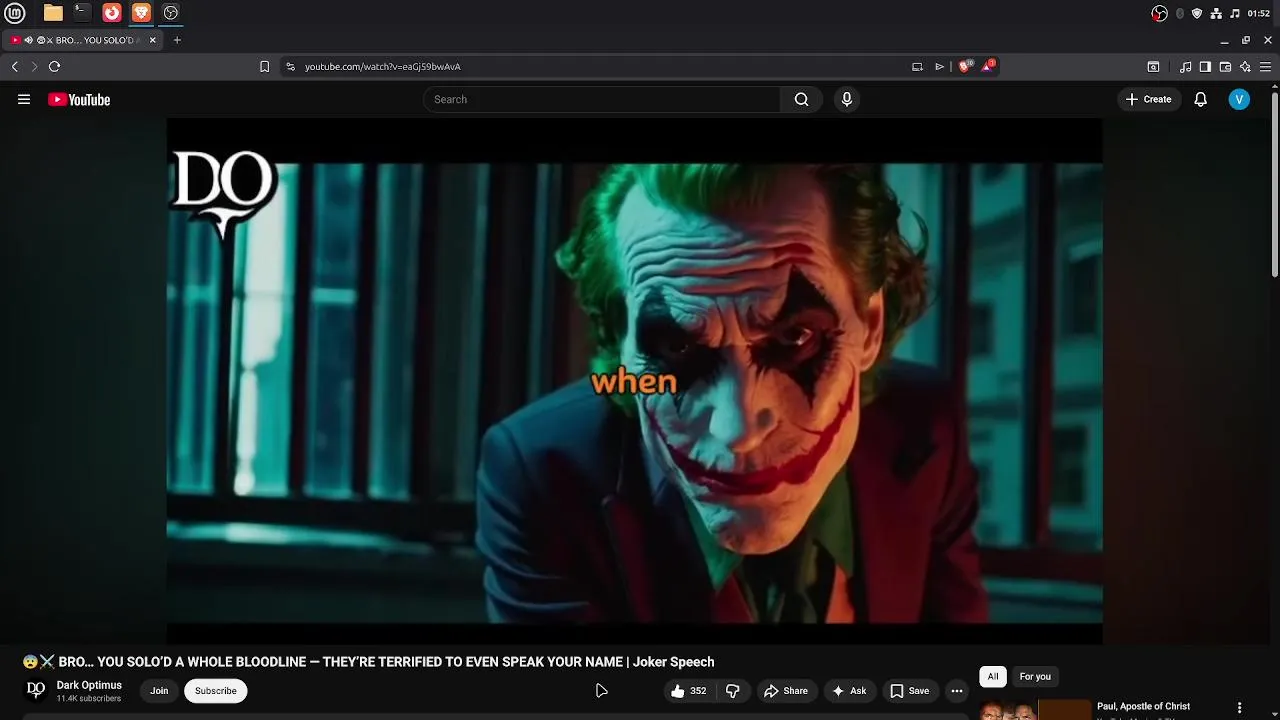
Task: Open Brave Wallet toolbar icon
Action: [1225, 67]
